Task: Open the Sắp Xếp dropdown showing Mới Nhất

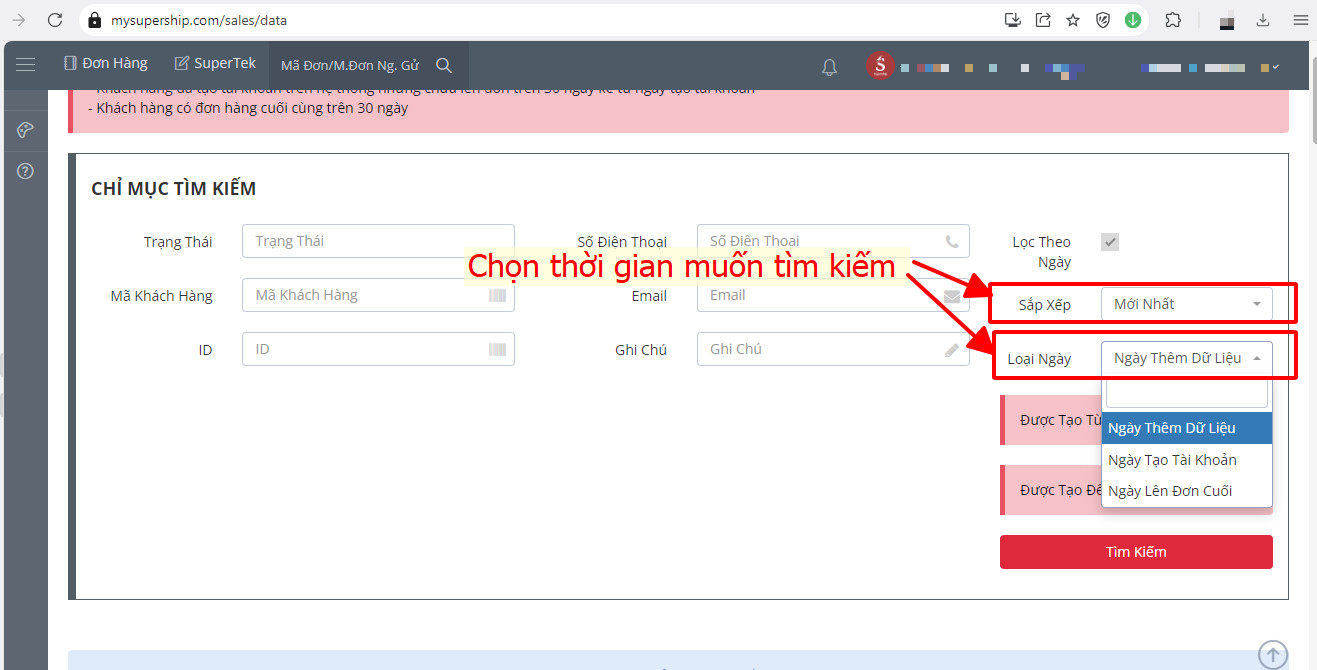Action: tap(1186, 304)
